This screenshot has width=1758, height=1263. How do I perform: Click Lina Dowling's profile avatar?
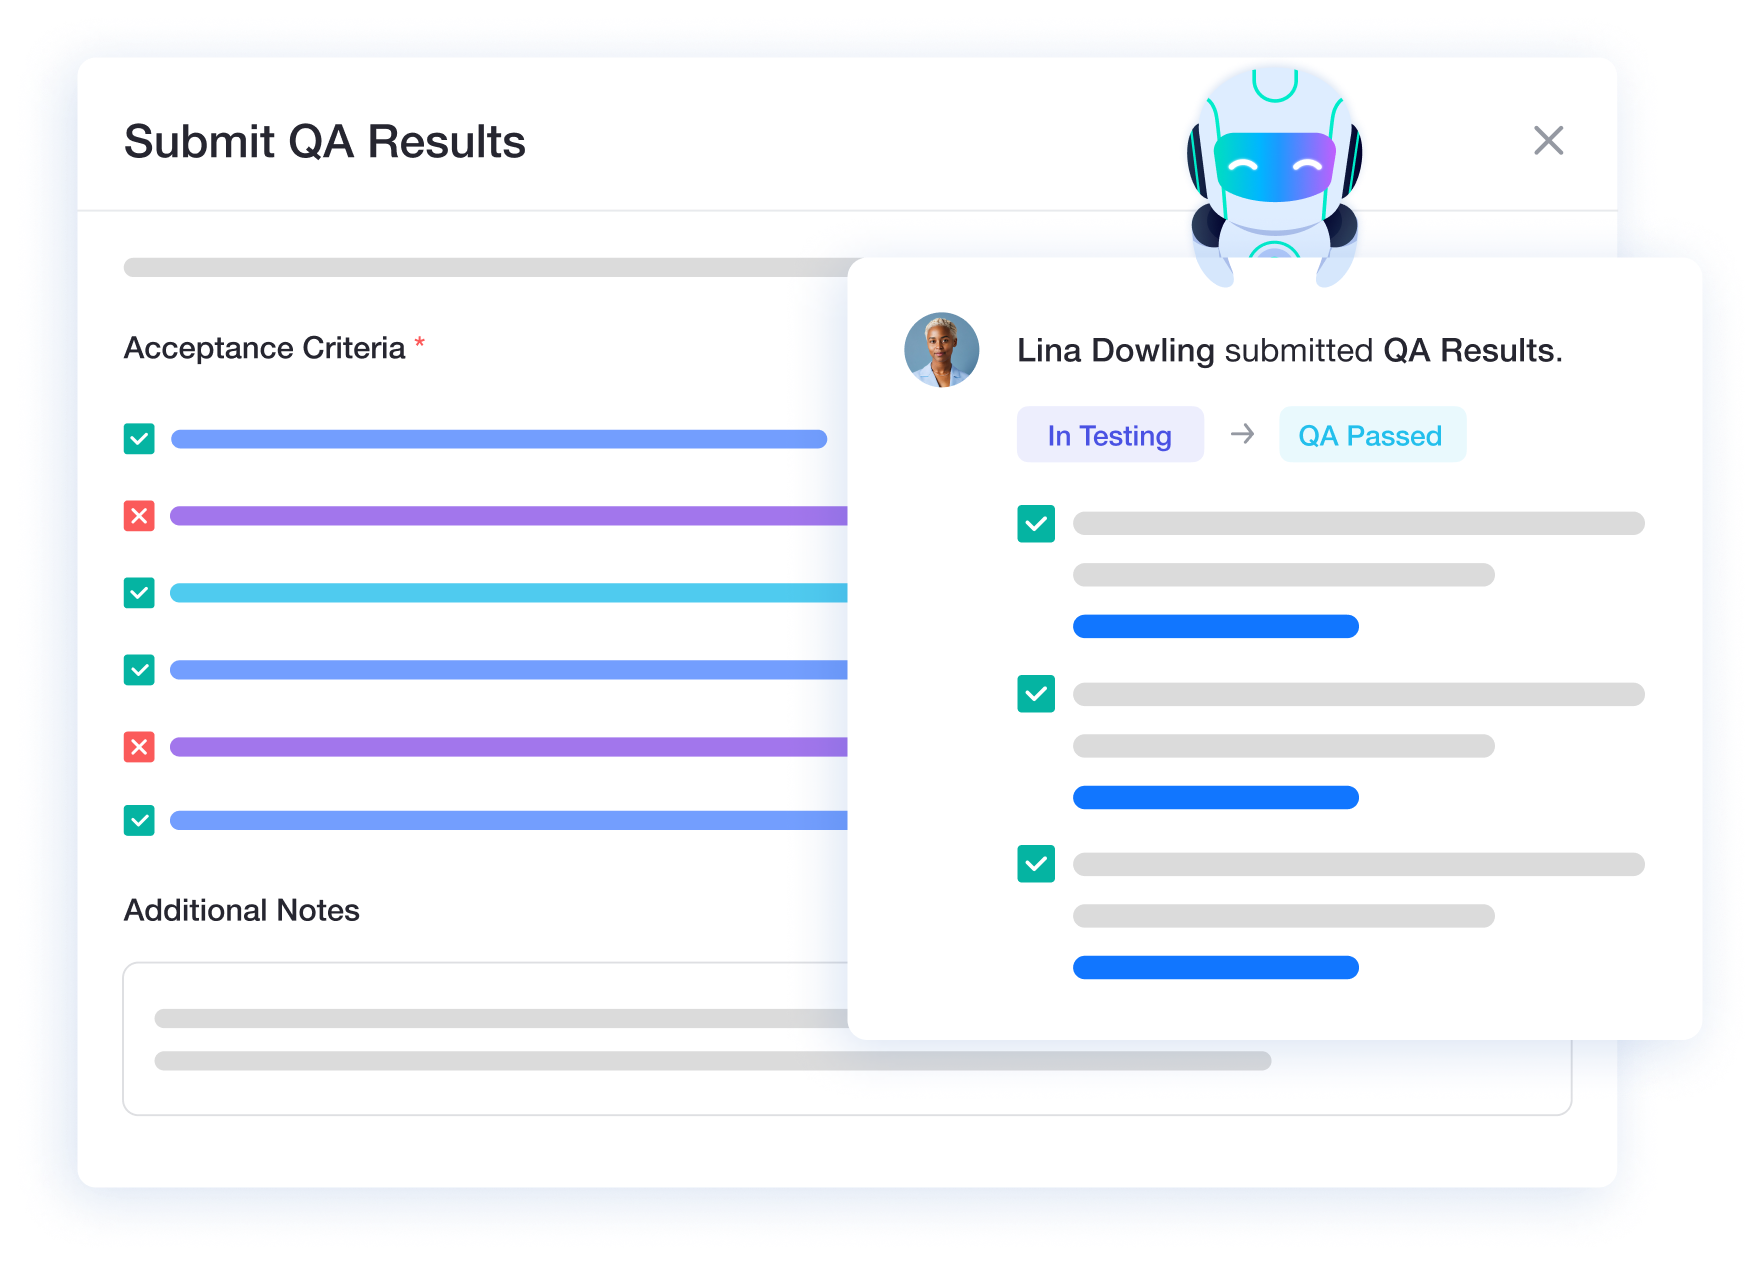tap(941, 350)
